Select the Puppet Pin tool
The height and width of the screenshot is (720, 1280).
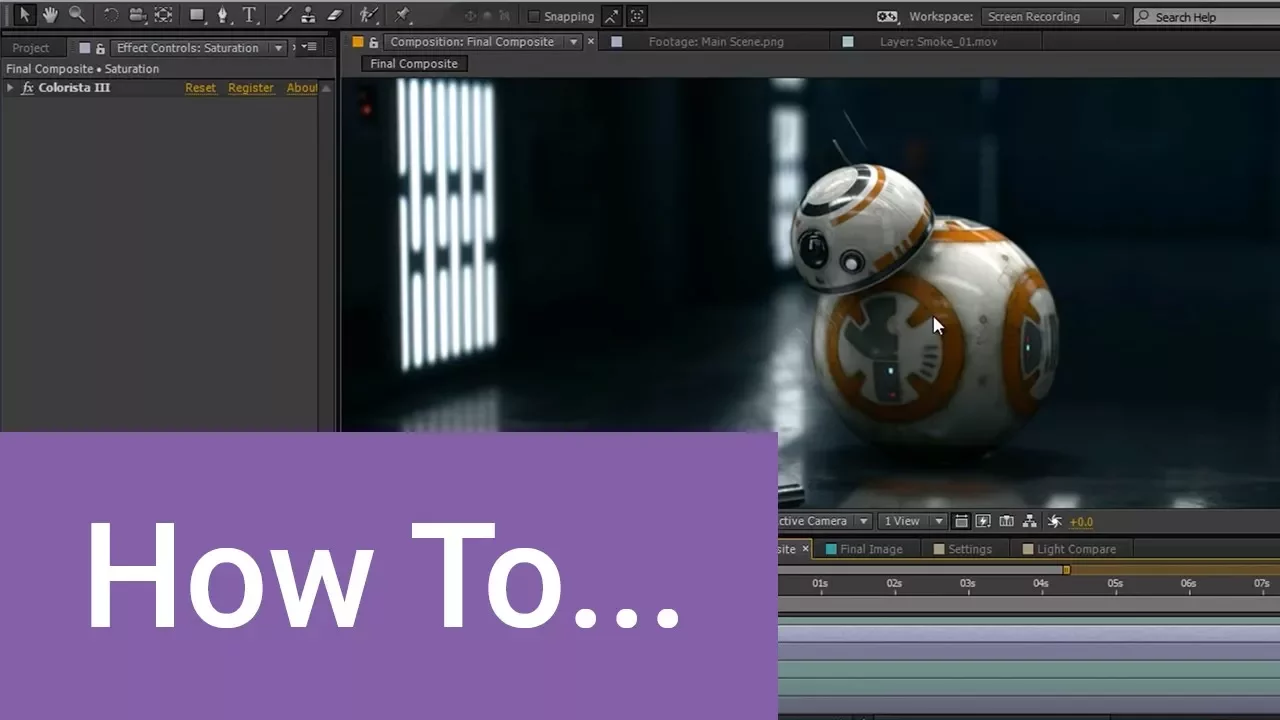click(402, 15)
